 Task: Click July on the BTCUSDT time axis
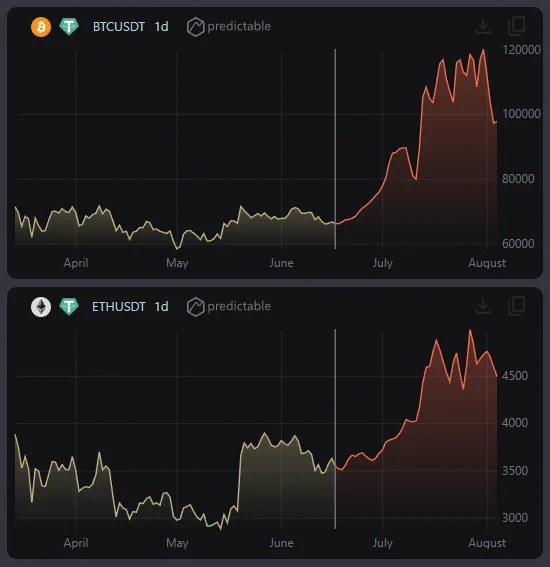click(x=383, y=263)
